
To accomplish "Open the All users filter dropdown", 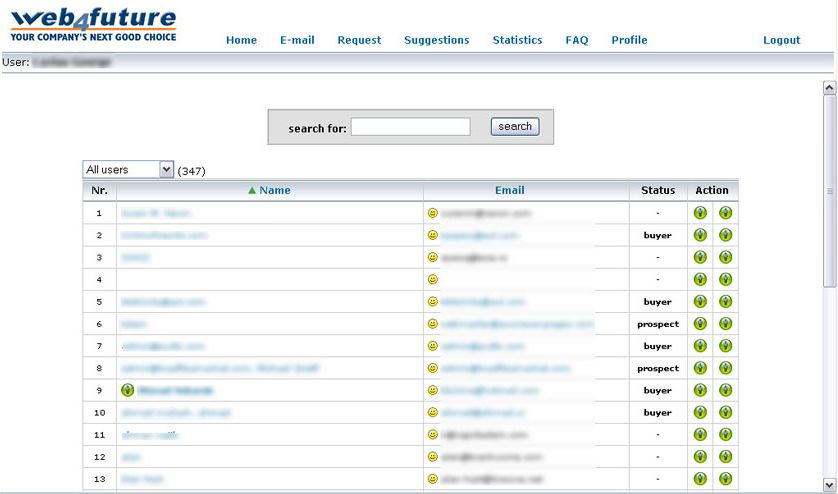I will (129, 170).
